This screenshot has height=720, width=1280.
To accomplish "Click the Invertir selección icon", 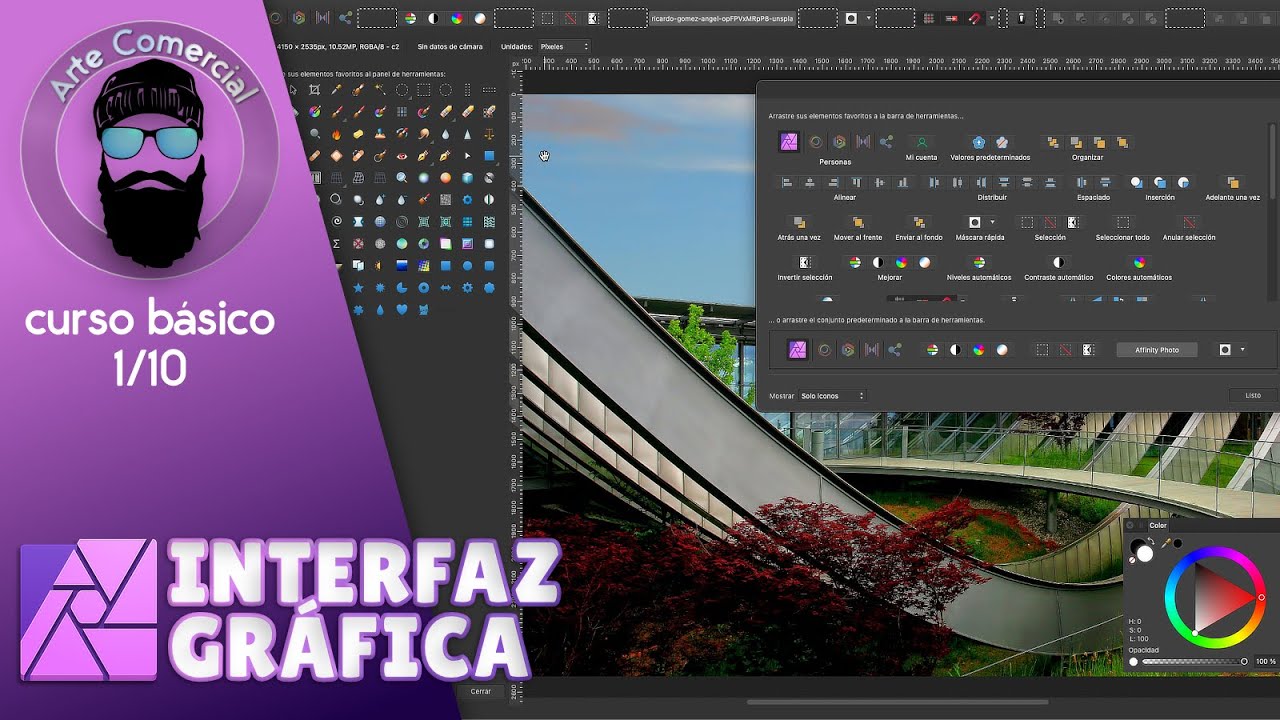I will 805,262.
